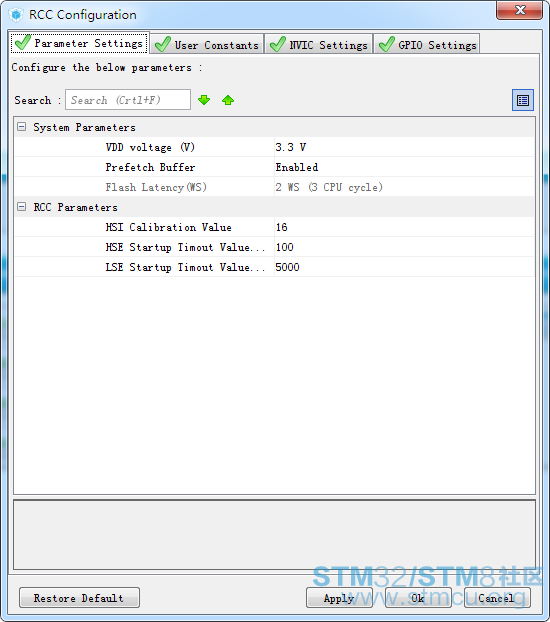
Task: Click the System Parameters heading text
Action: pyautogui.click(x=84, y=127)
